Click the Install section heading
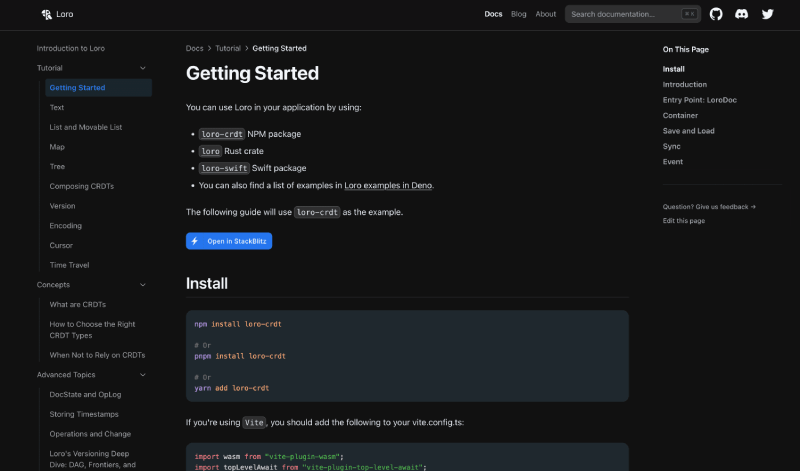 click(207, 283)
